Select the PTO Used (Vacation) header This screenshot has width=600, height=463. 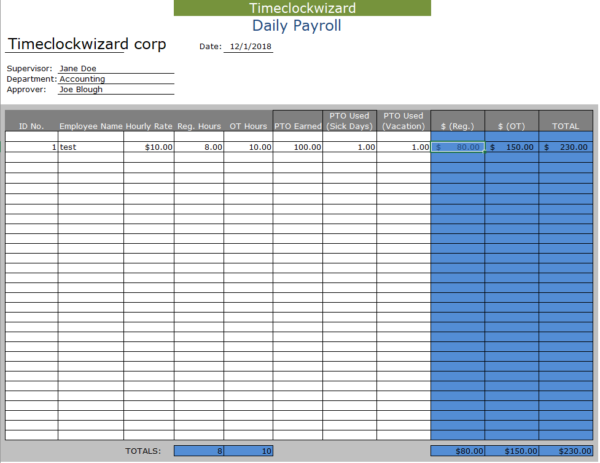click(x=403, y=121)
